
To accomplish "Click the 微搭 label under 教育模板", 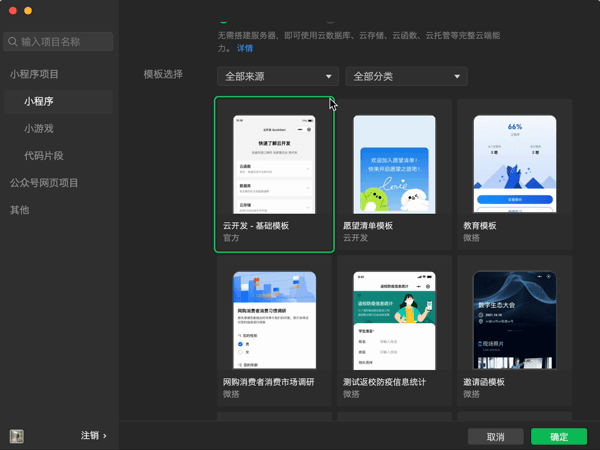I will (x=471, y=238).
